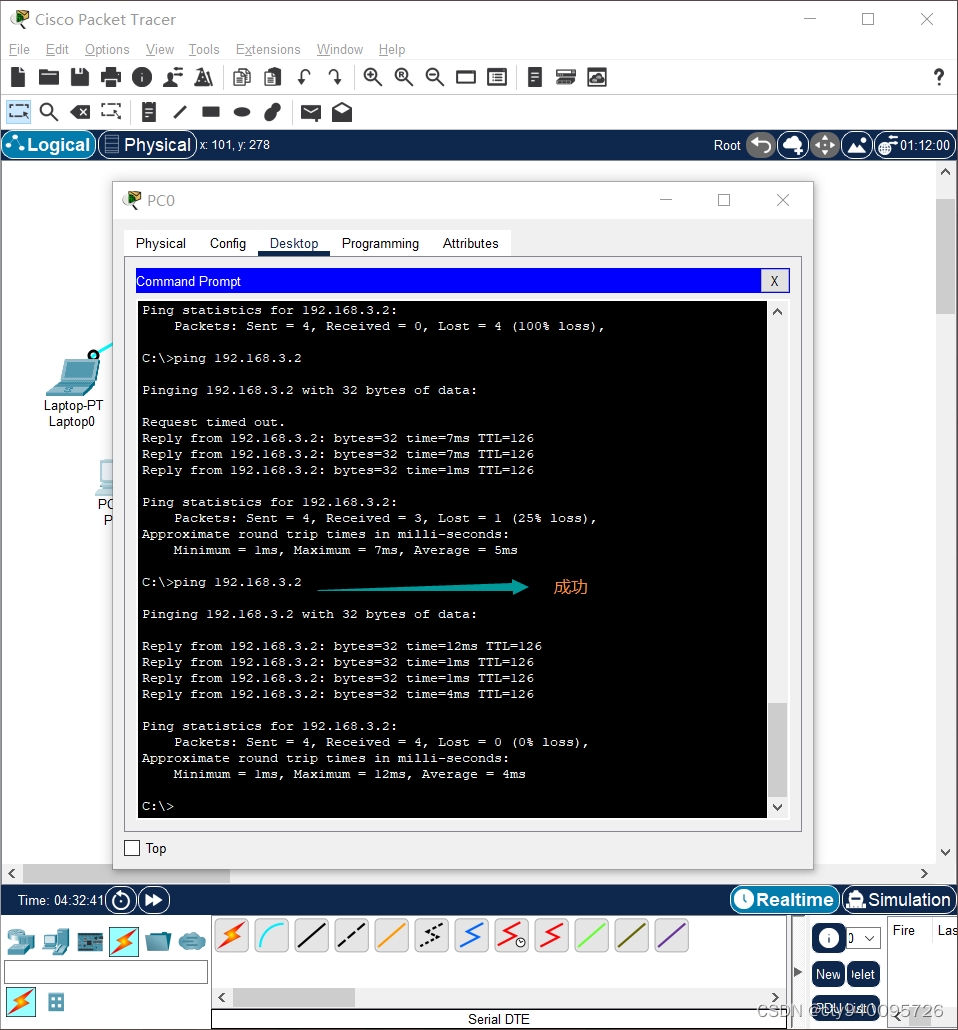This screenshot has width=958, height=1030.
Task: Click the Zoom Reset magnifier
Action: [403, 78]
